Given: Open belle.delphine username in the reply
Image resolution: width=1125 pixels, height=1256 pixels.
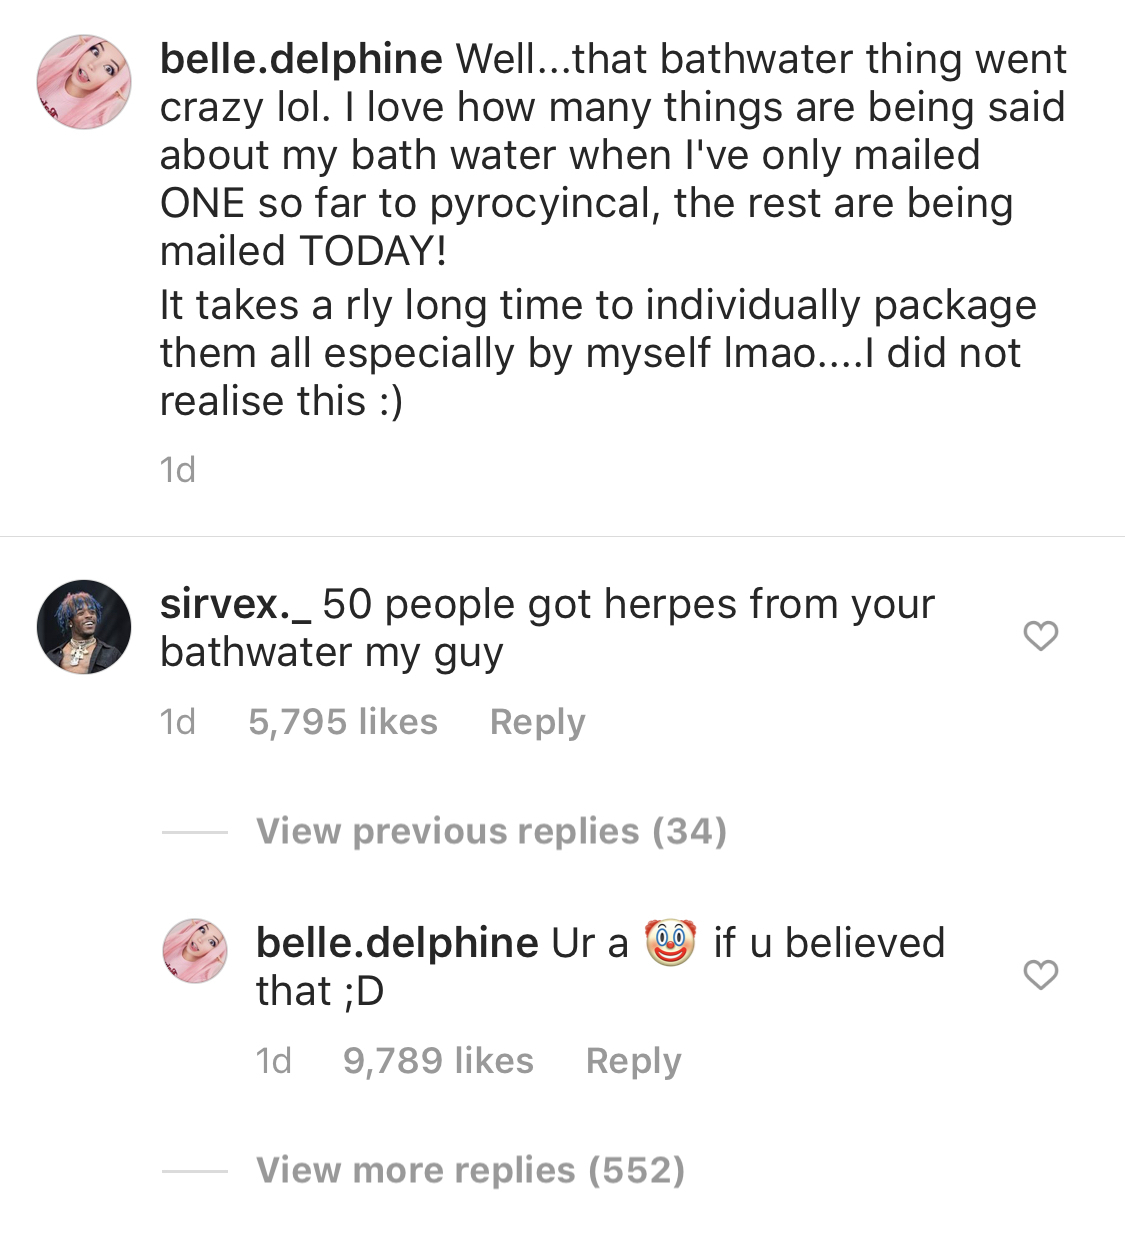Looking at the screenshot, I should tap(397, 943).
